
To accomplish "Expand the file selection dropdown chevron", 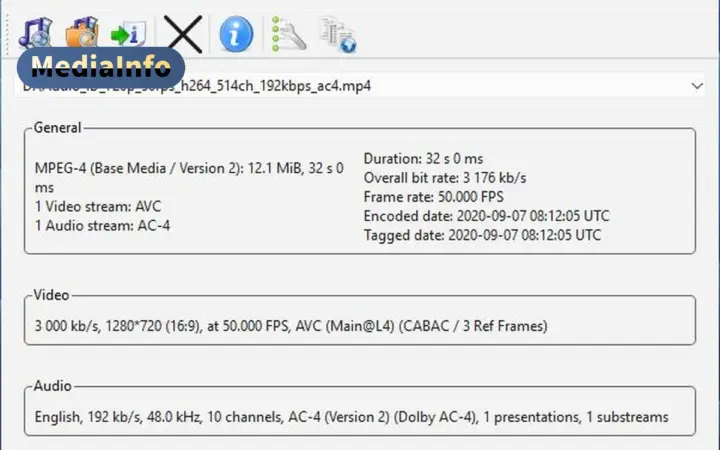I will coord(697,86).
